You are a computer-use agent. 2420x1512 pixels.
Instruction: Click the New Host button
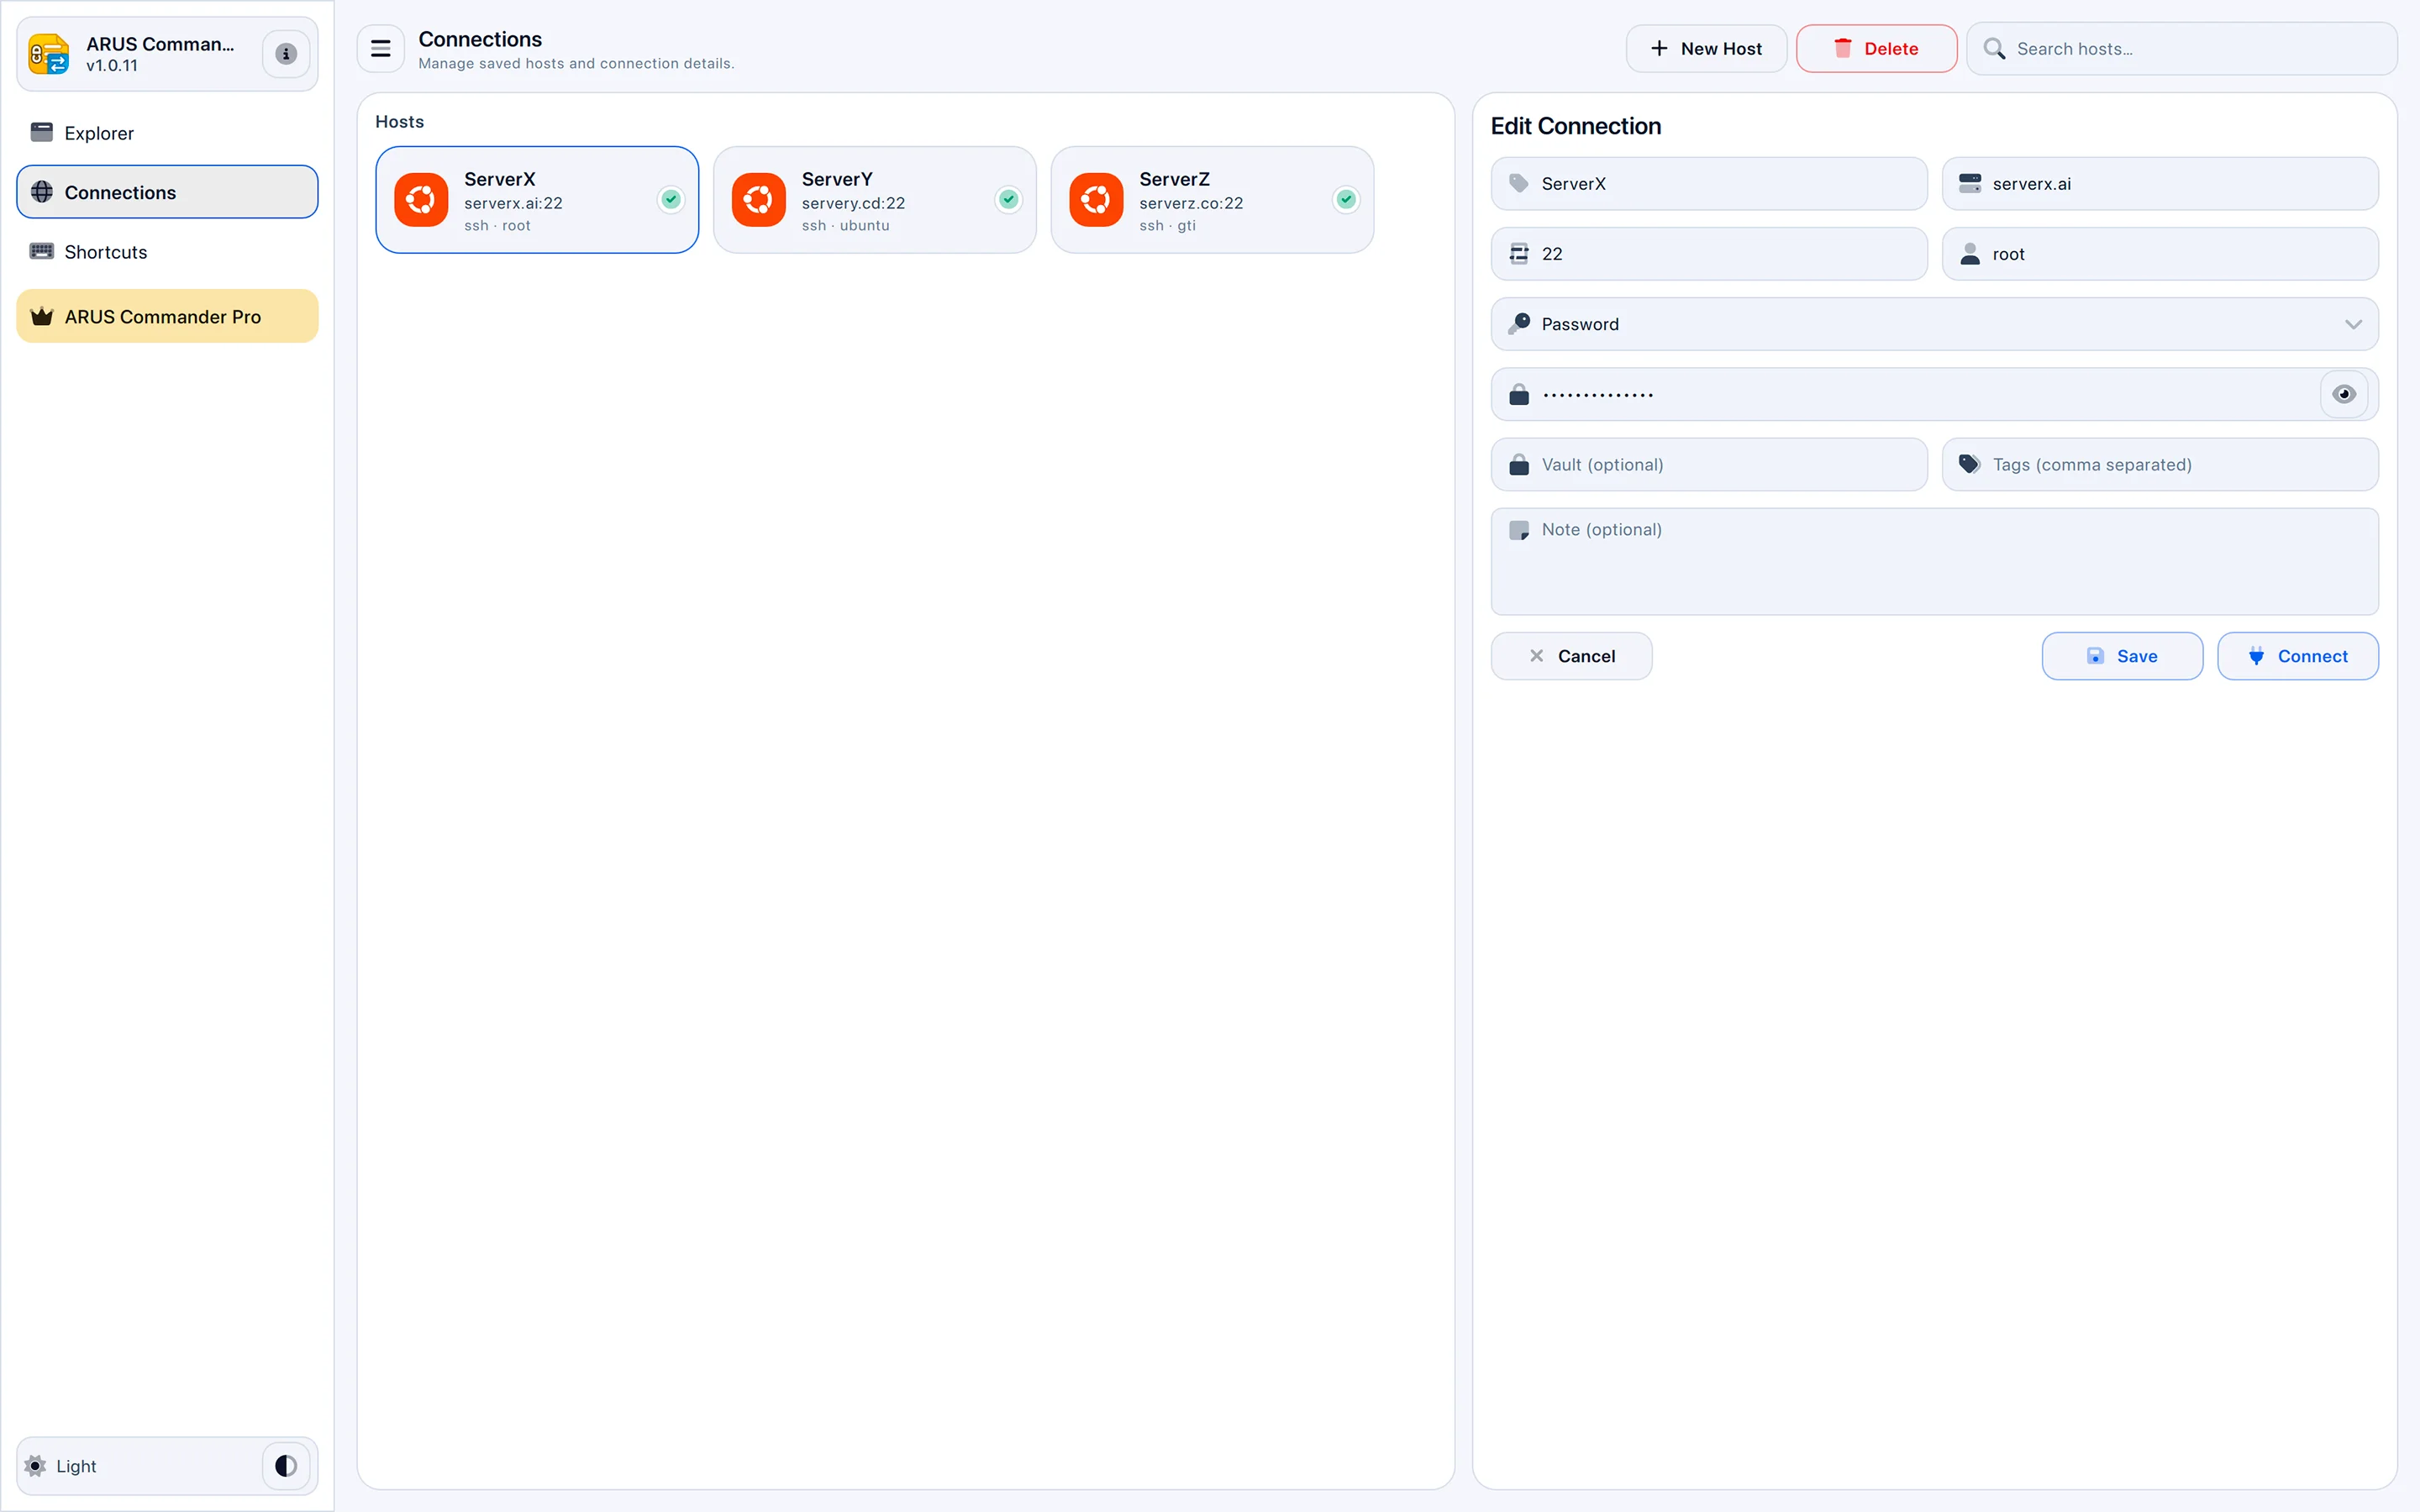point(1705,48)
